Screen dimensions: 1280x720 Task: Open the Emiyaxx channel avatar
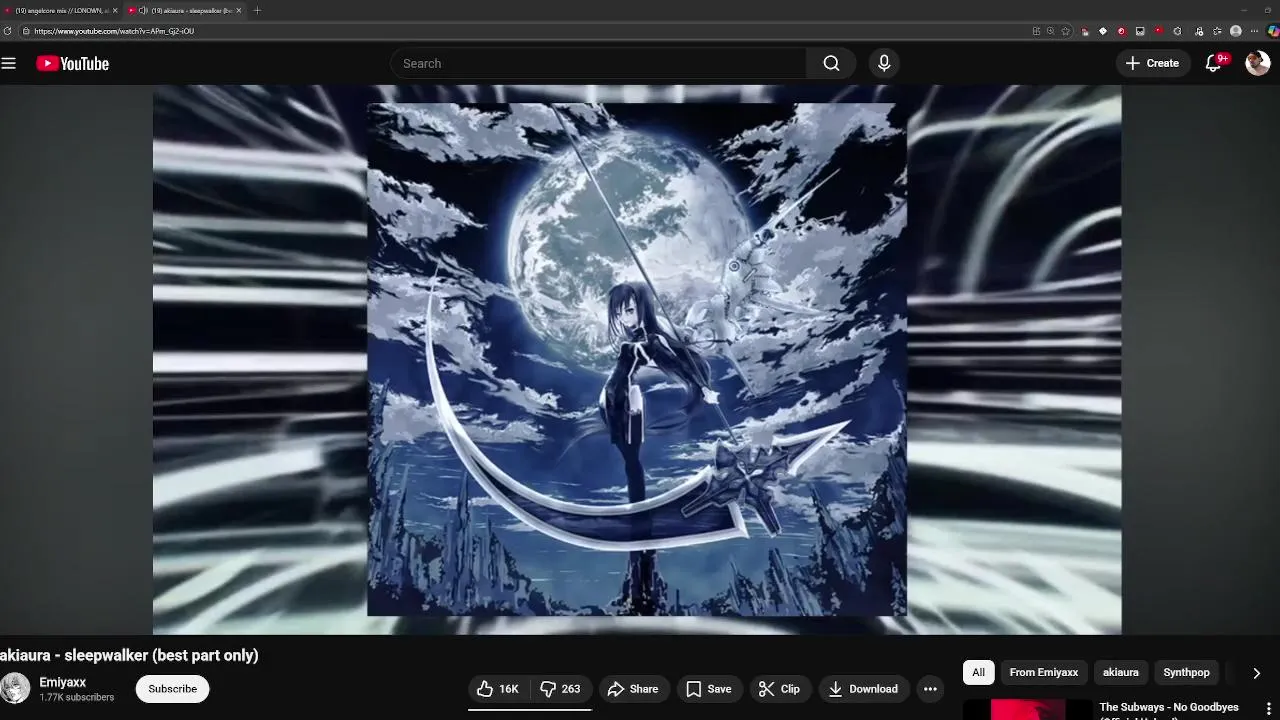tap(15, 689)
